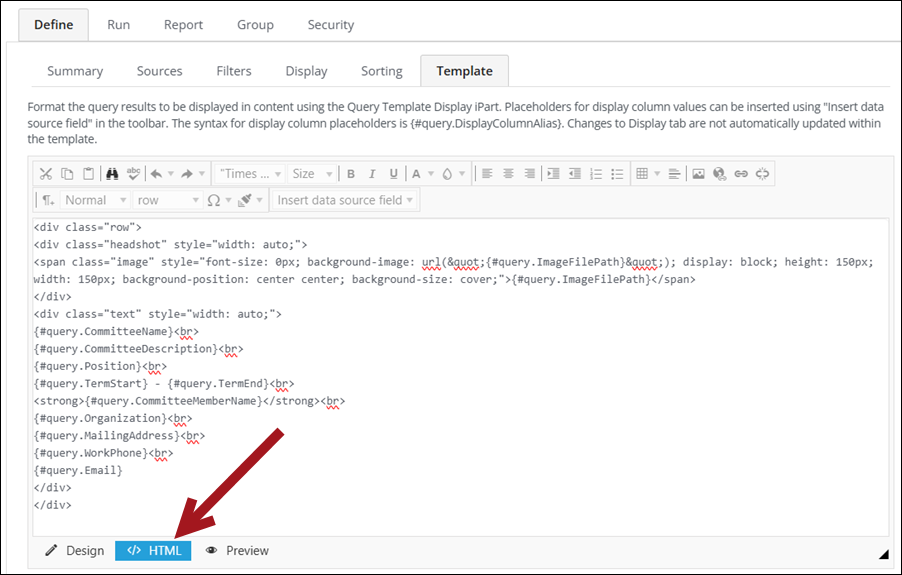Click the Preview mode button

pyautogui.click(x=237, y=550)
